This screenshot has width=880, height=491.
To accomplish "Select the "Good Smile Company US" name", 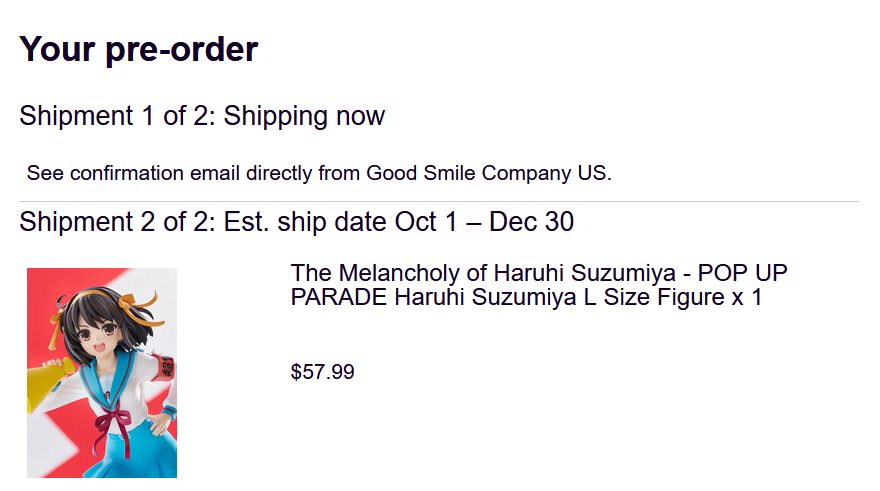I will coord(488,173).
